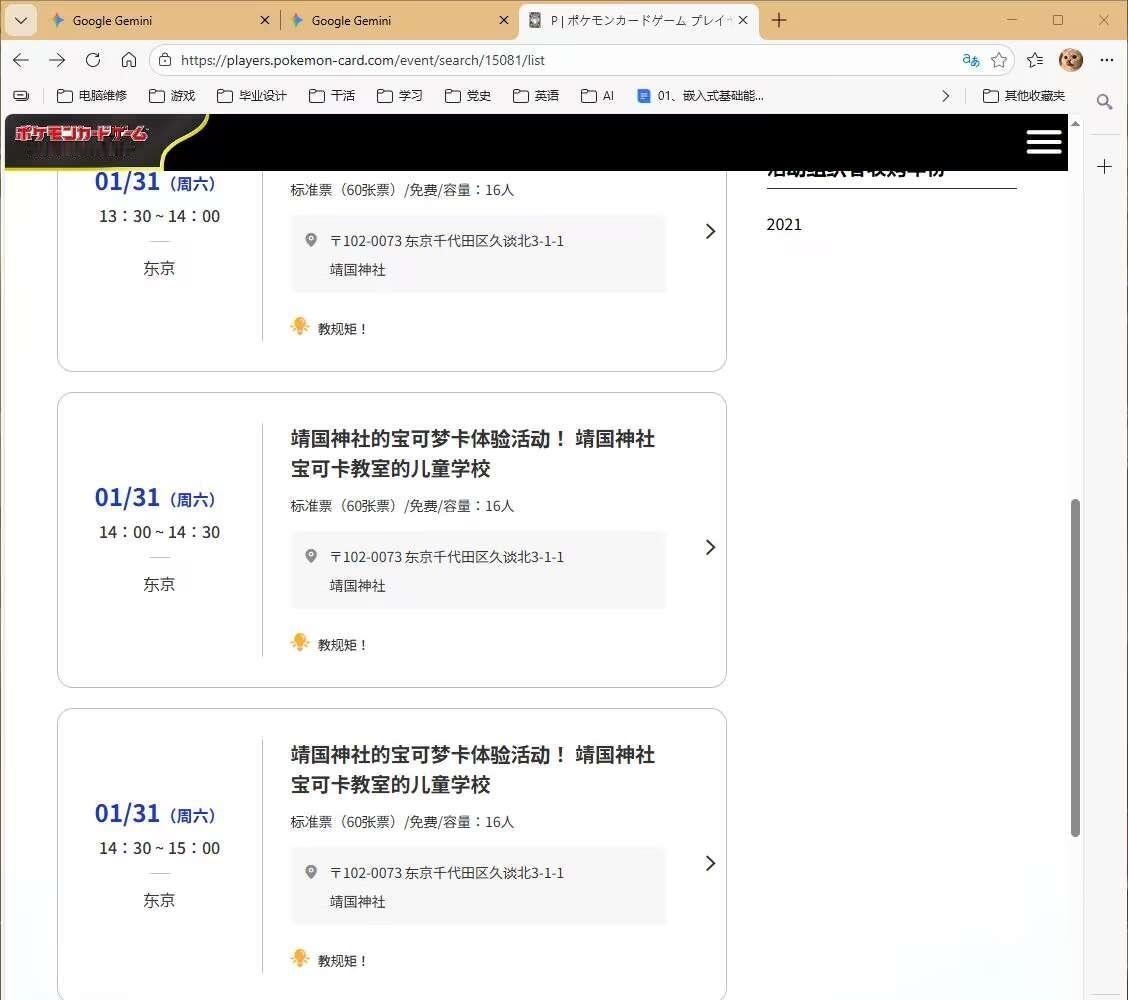Open the 学习 bookmark folder

coord(399,96)
